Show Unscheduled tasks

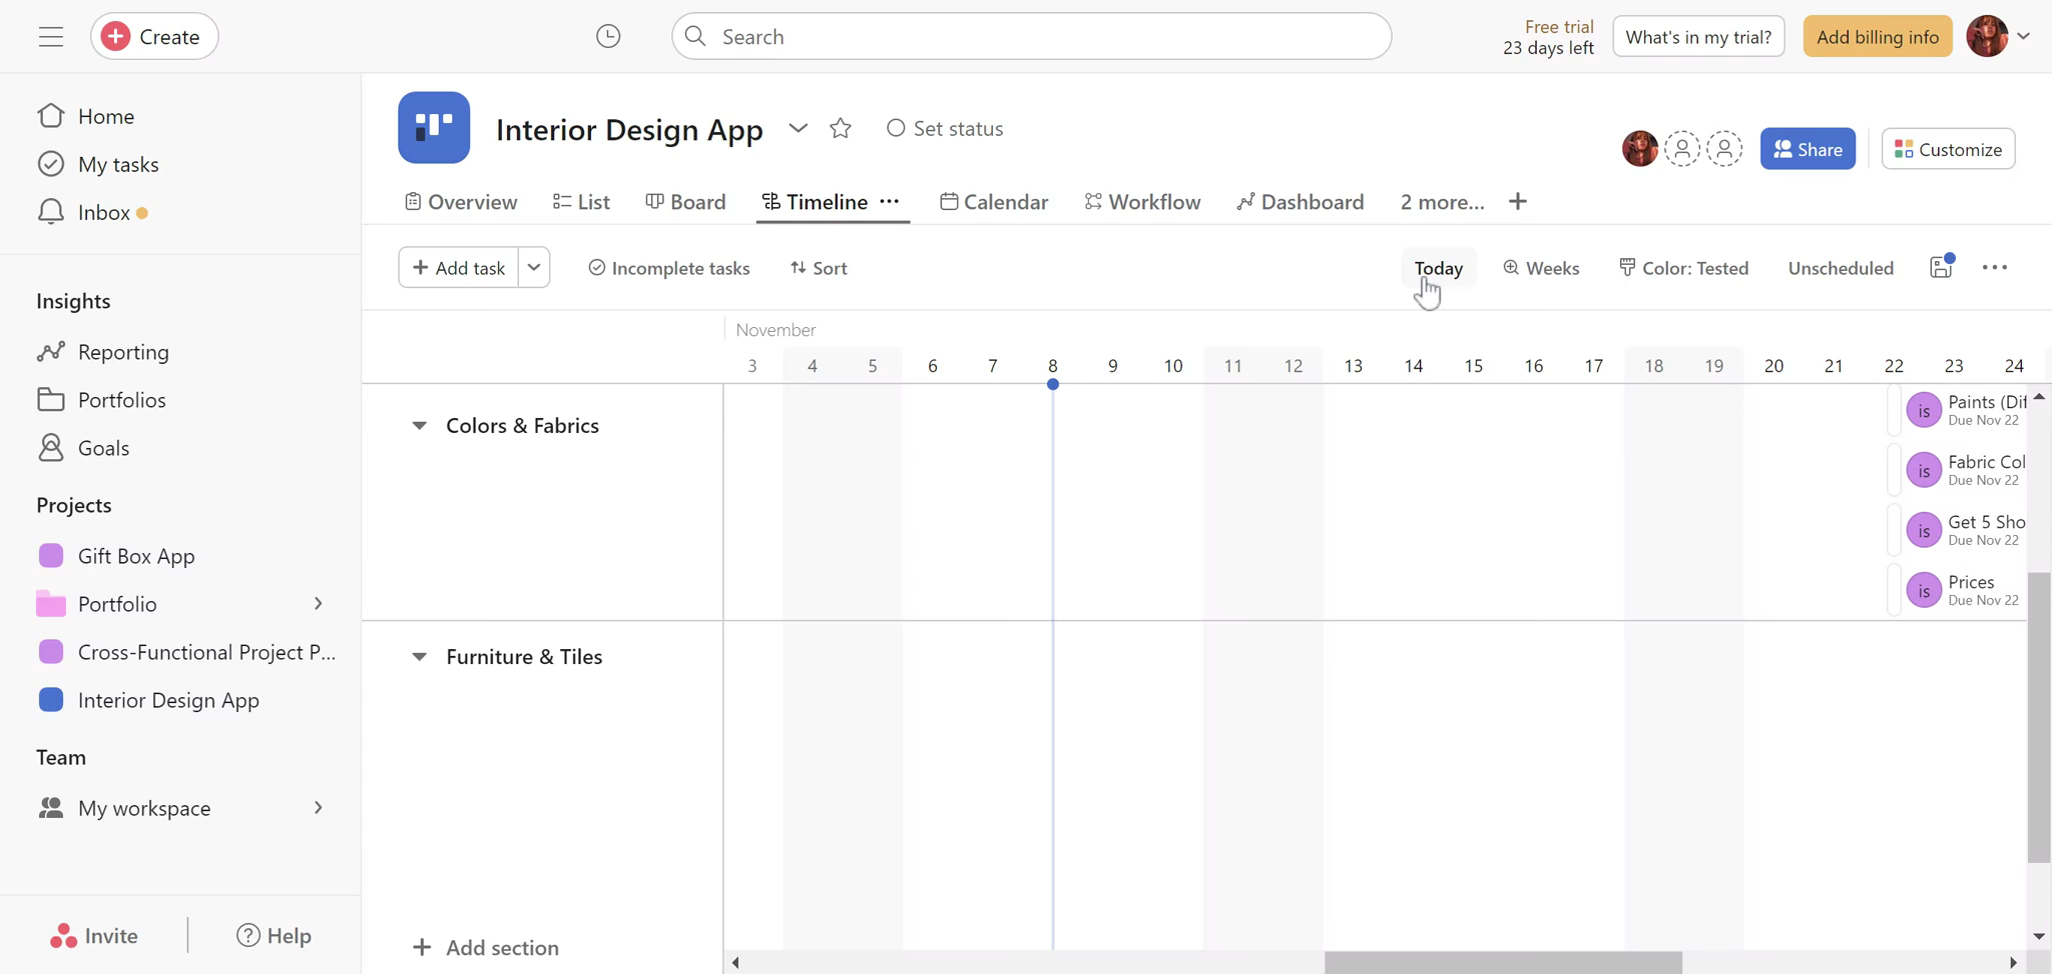click(1840, 268)
